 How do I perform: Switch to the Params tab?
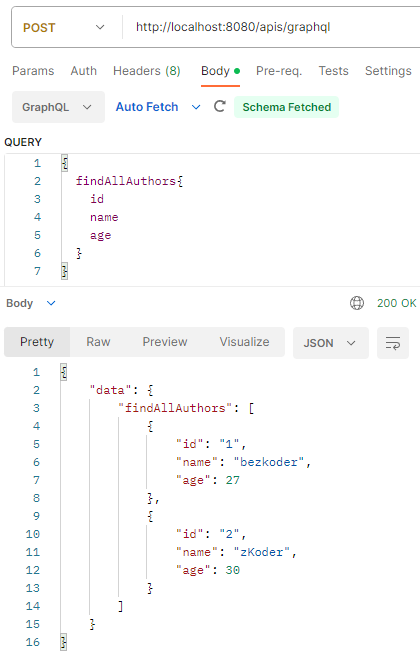tap(33, 71)
